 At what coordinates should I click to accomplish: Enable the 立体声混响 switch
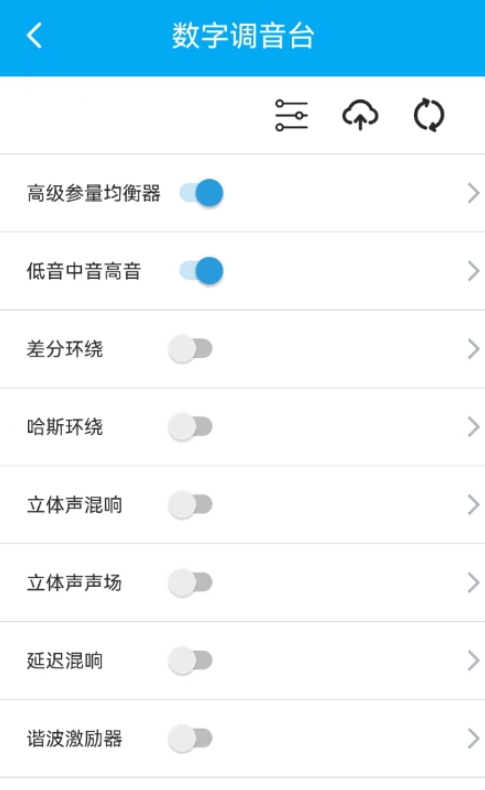point(190,504)
